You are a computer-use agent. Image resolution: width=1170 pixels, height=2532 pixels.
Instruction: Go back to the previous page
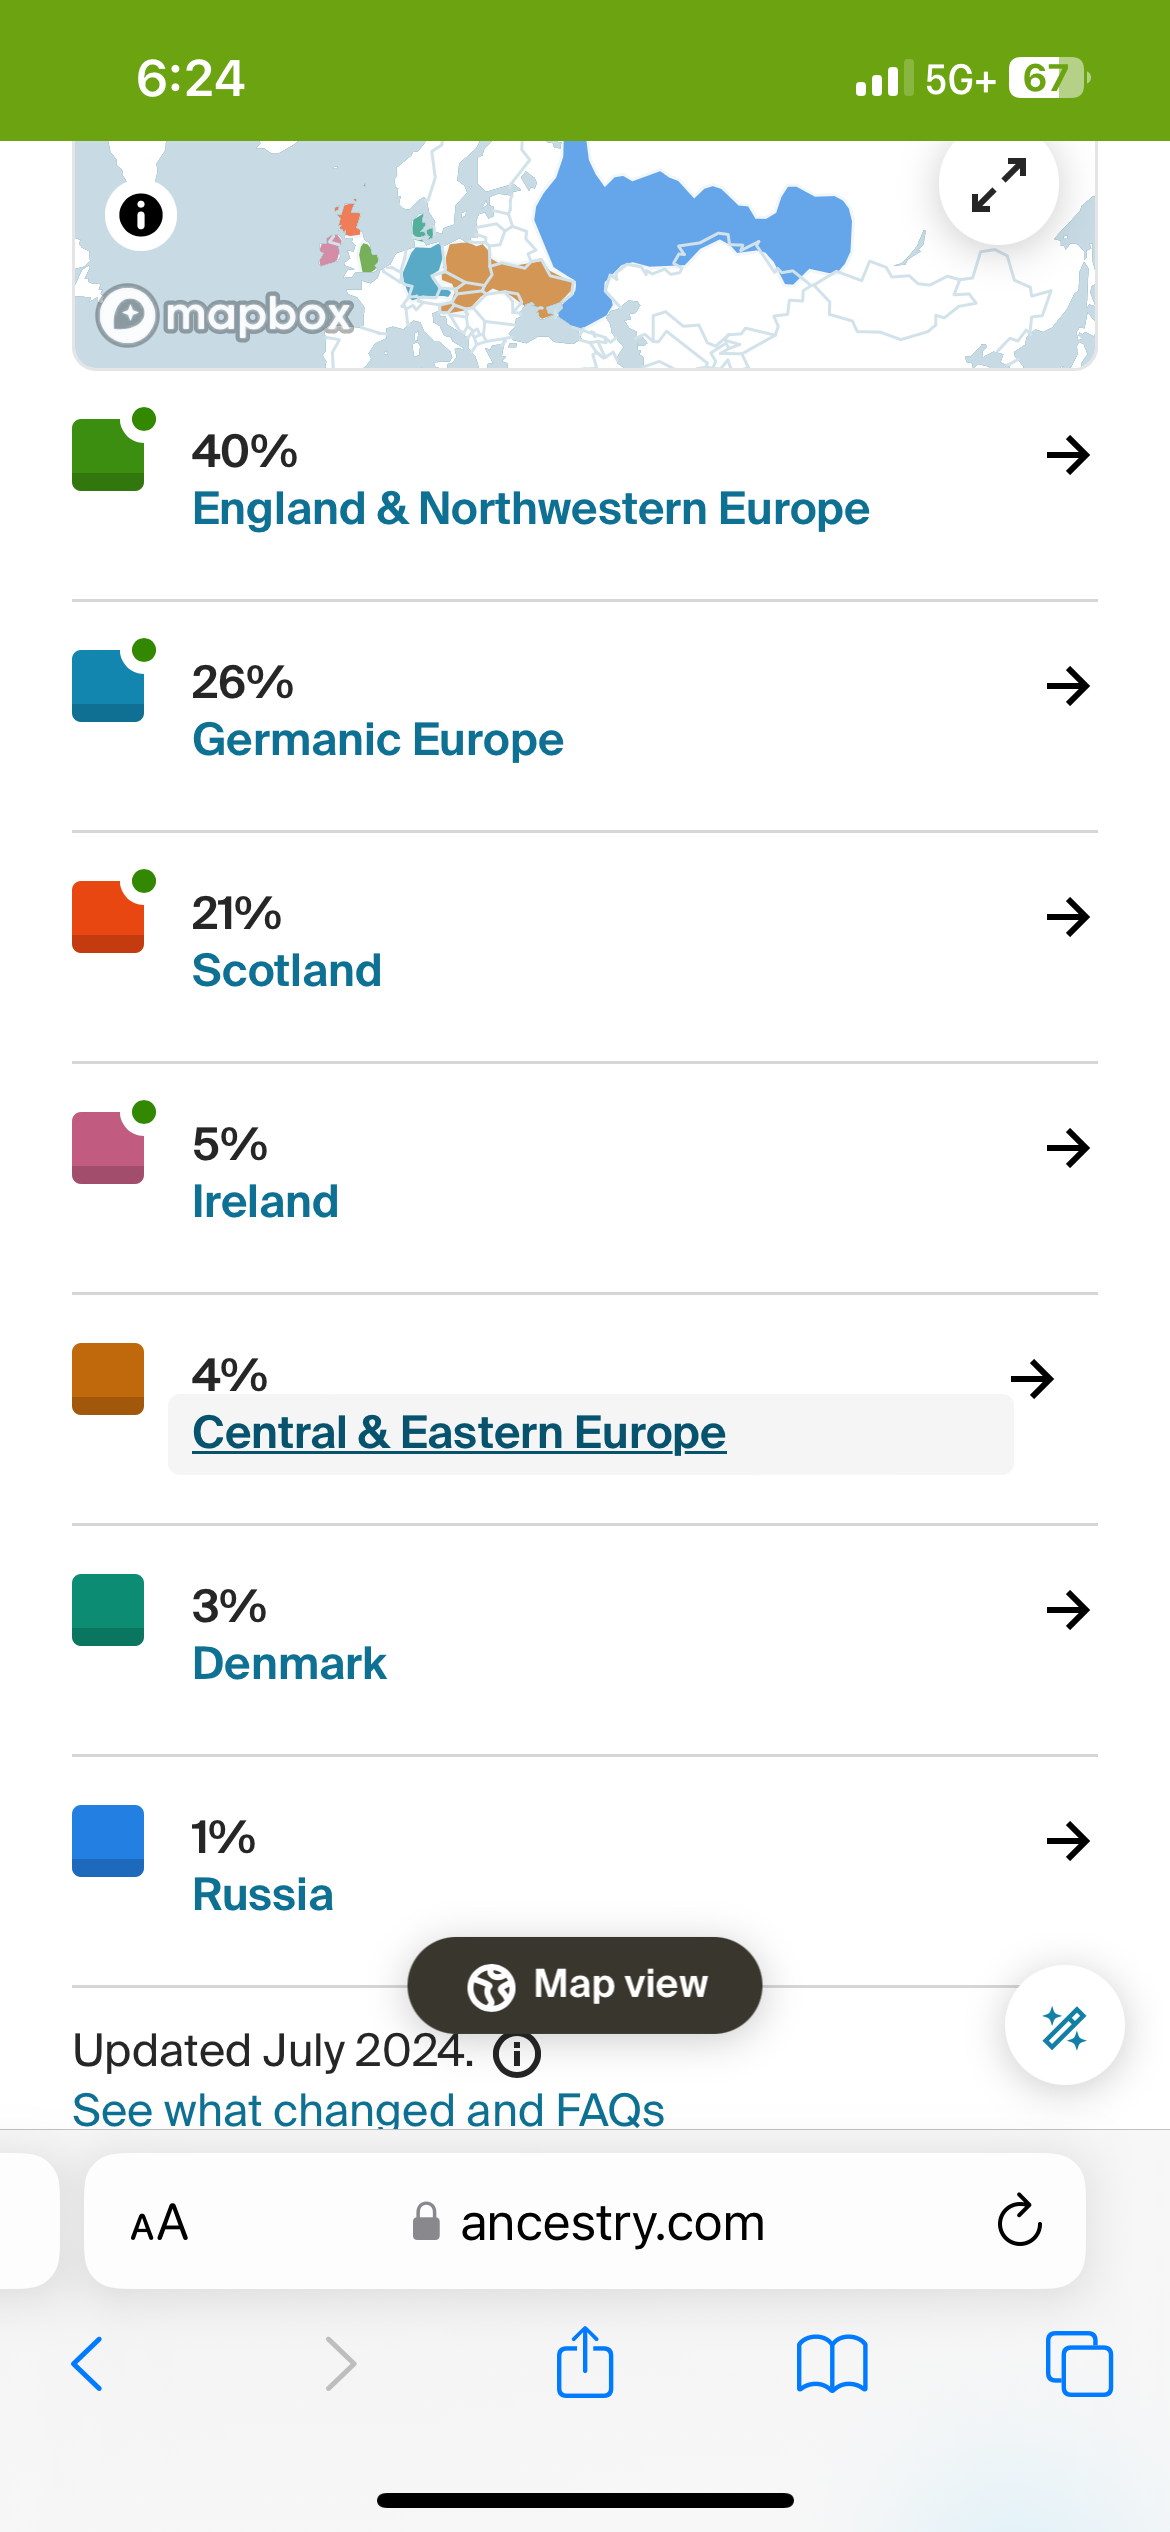pos(88,2364)
